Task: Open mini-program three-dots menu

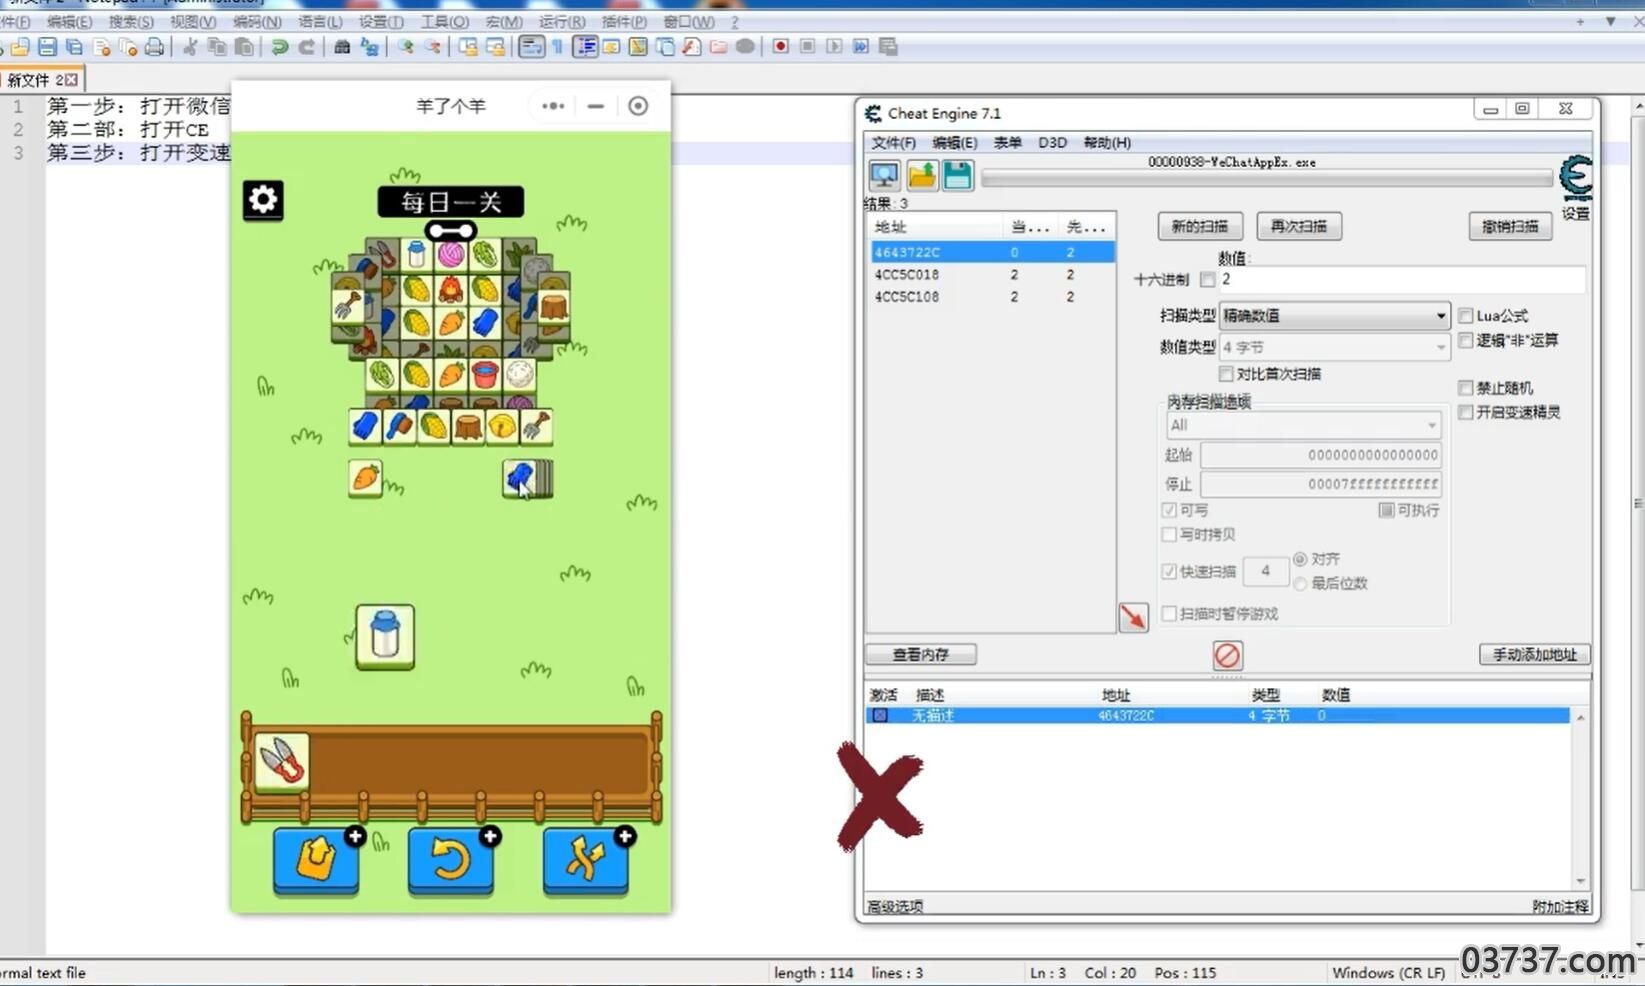Action: [x=553, y=106]
